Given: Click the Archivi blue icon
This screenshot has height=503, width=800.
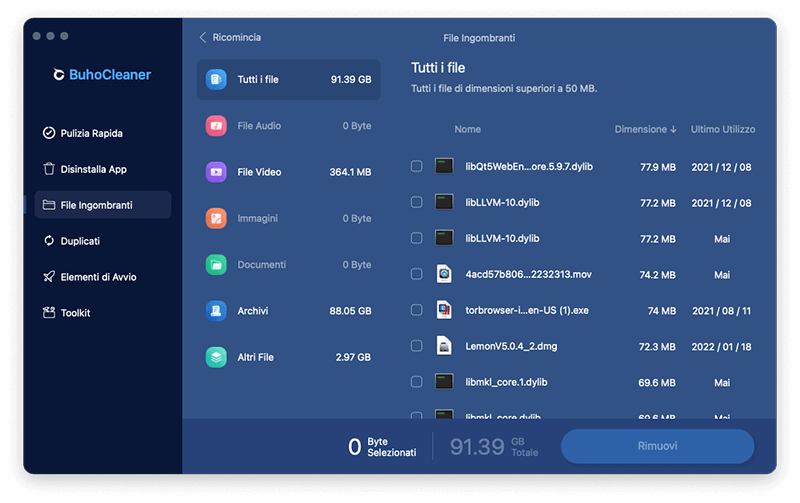Looking at the screenshot, I should click(x=216, y=311).
